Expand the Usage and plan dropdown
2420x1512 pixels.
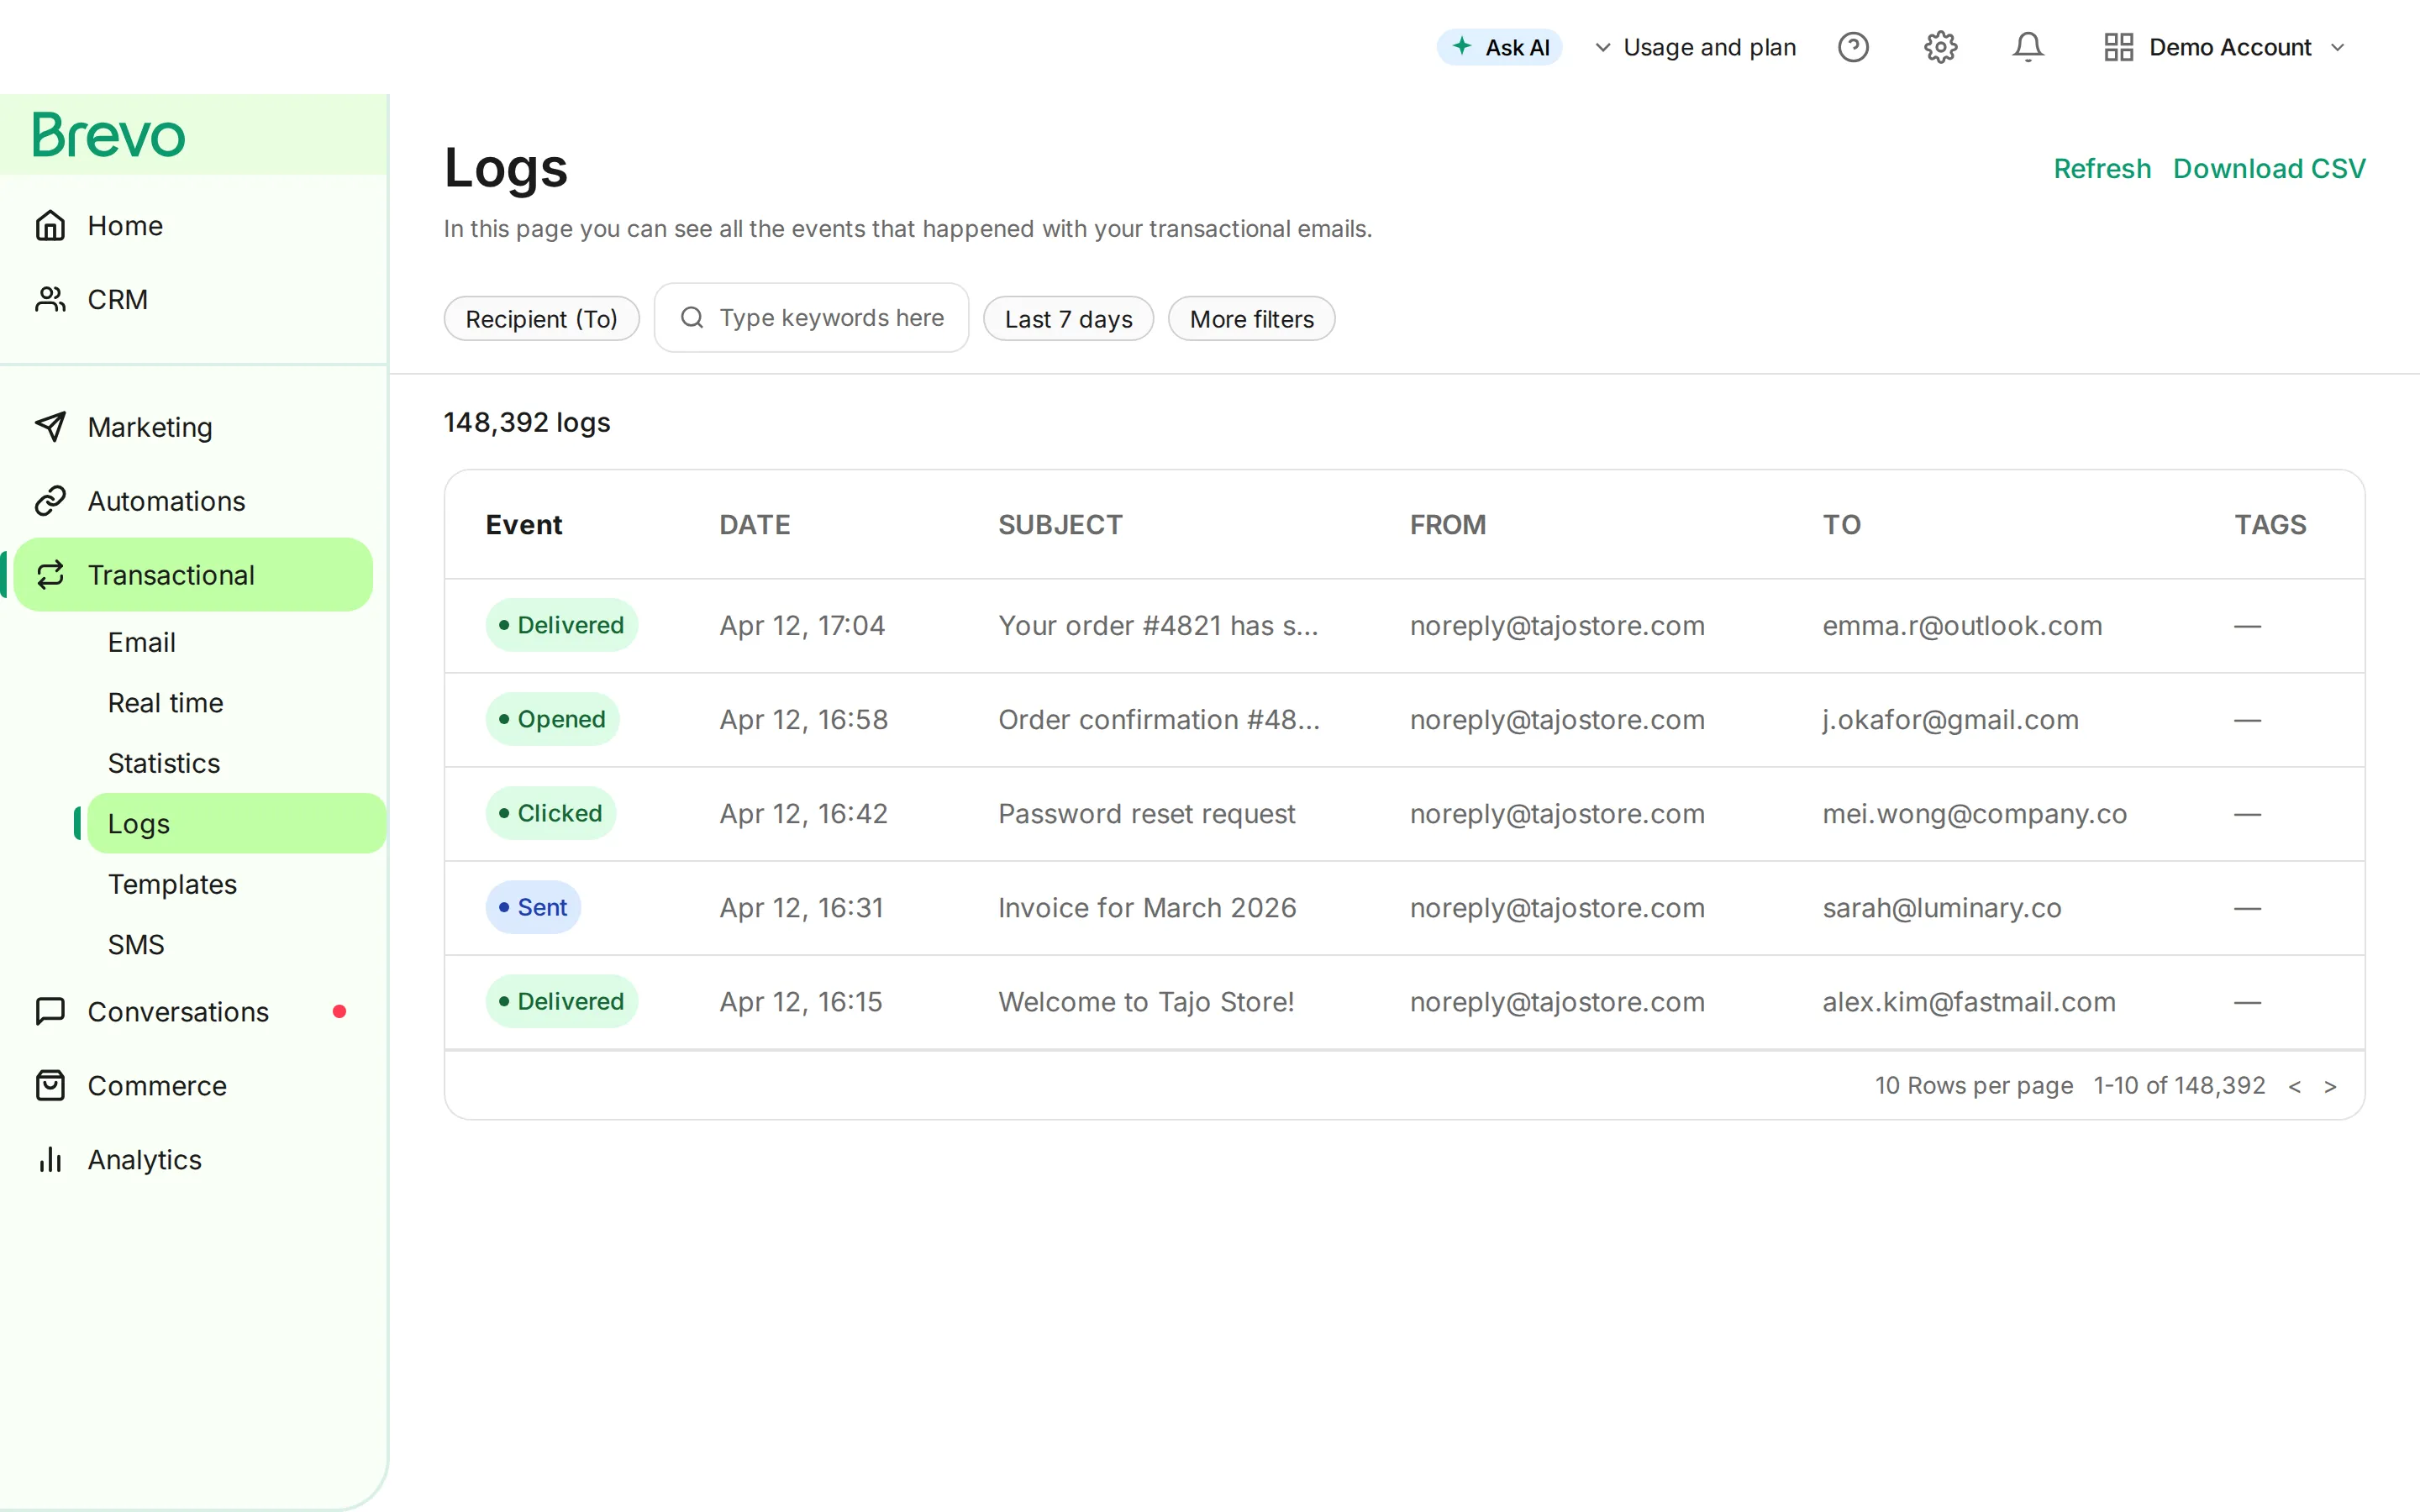tap(1694, 47)
